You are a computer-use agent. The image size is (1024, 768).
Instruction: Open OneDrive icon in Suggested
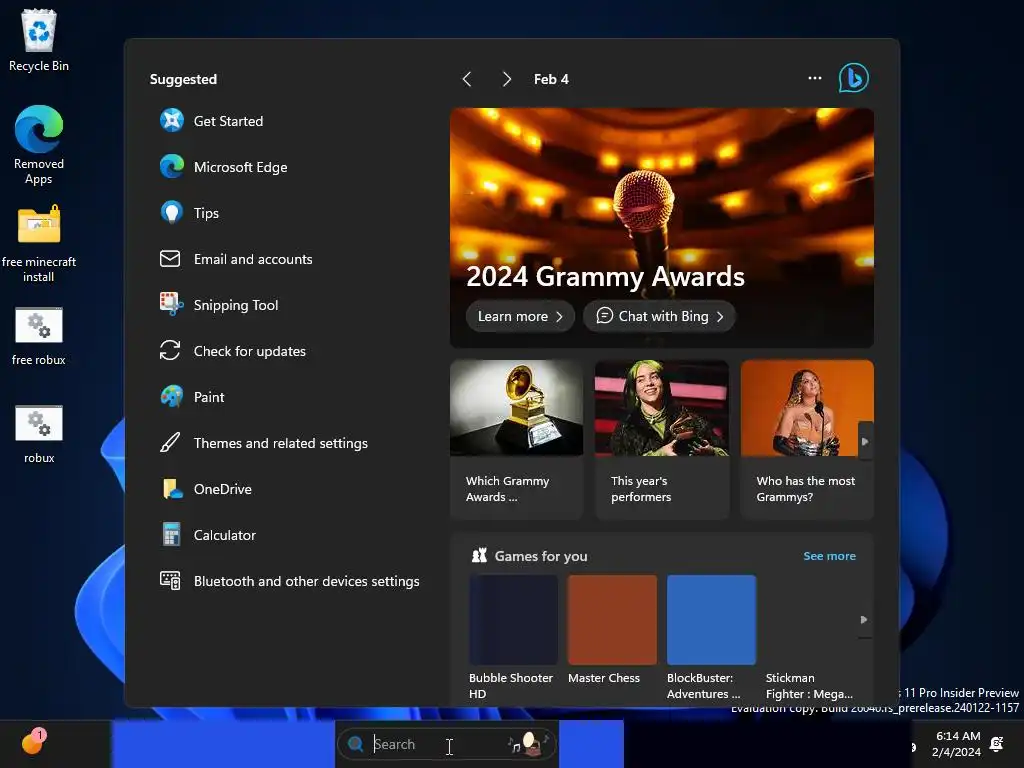tap(172, 488)
